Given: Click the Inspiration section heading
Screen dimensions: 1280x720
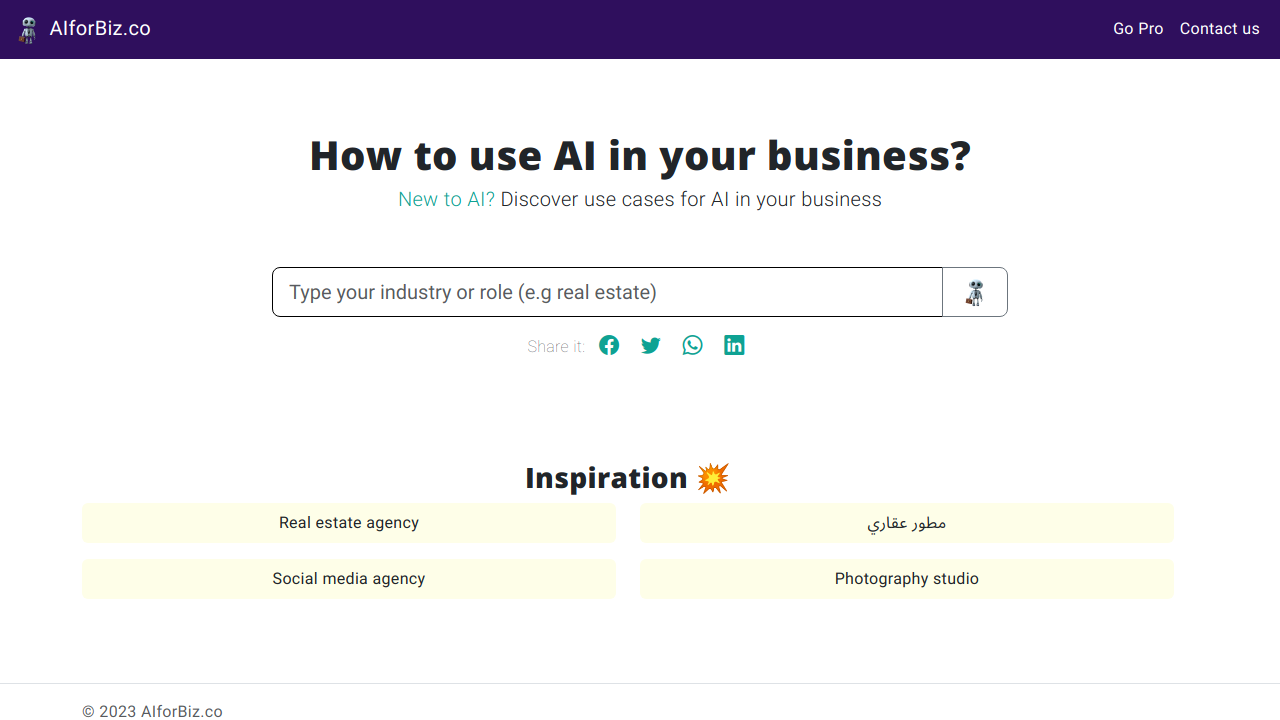Looking at the screenshot, I should pos(606,478).
